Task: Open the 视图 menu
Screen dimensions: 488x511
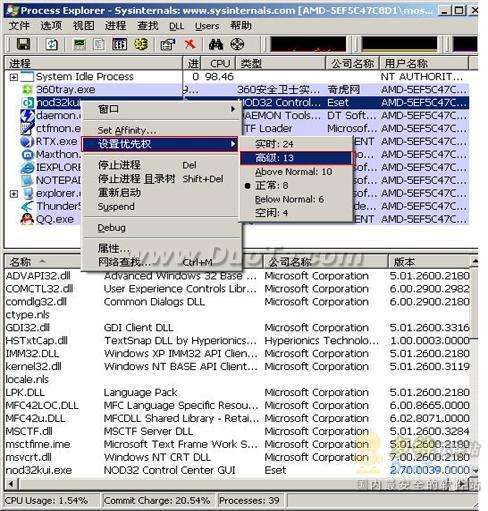Action: [83, 26]
